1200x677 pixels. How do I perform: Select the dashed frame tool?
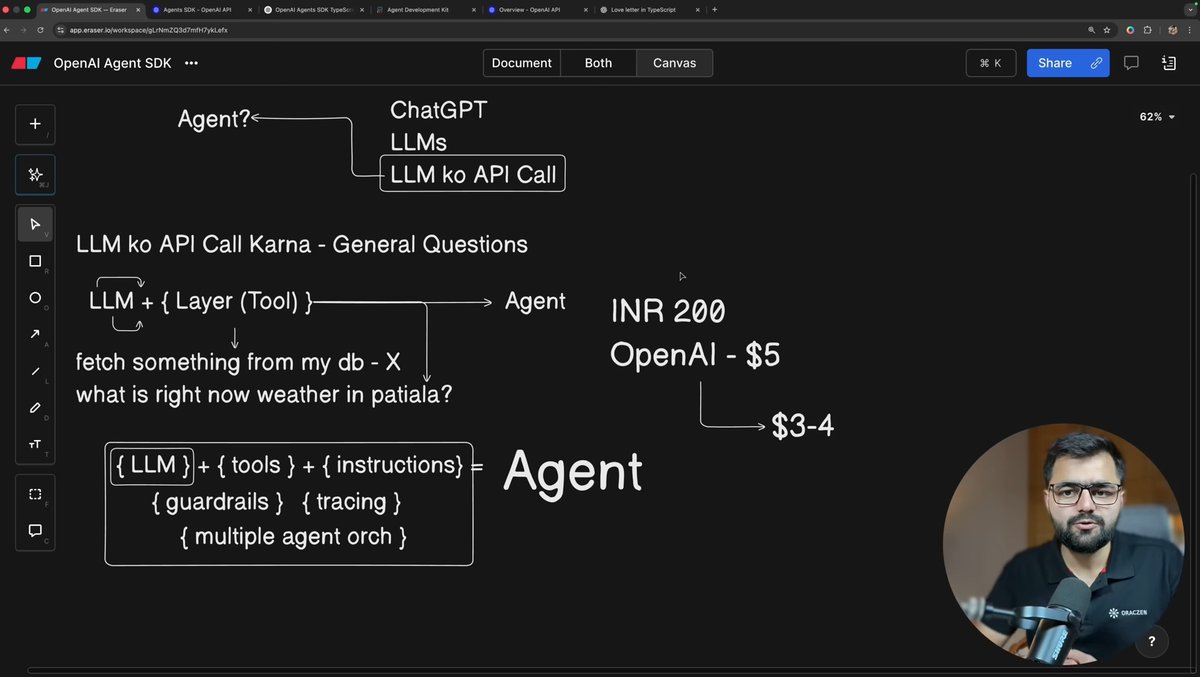[35, 494]
